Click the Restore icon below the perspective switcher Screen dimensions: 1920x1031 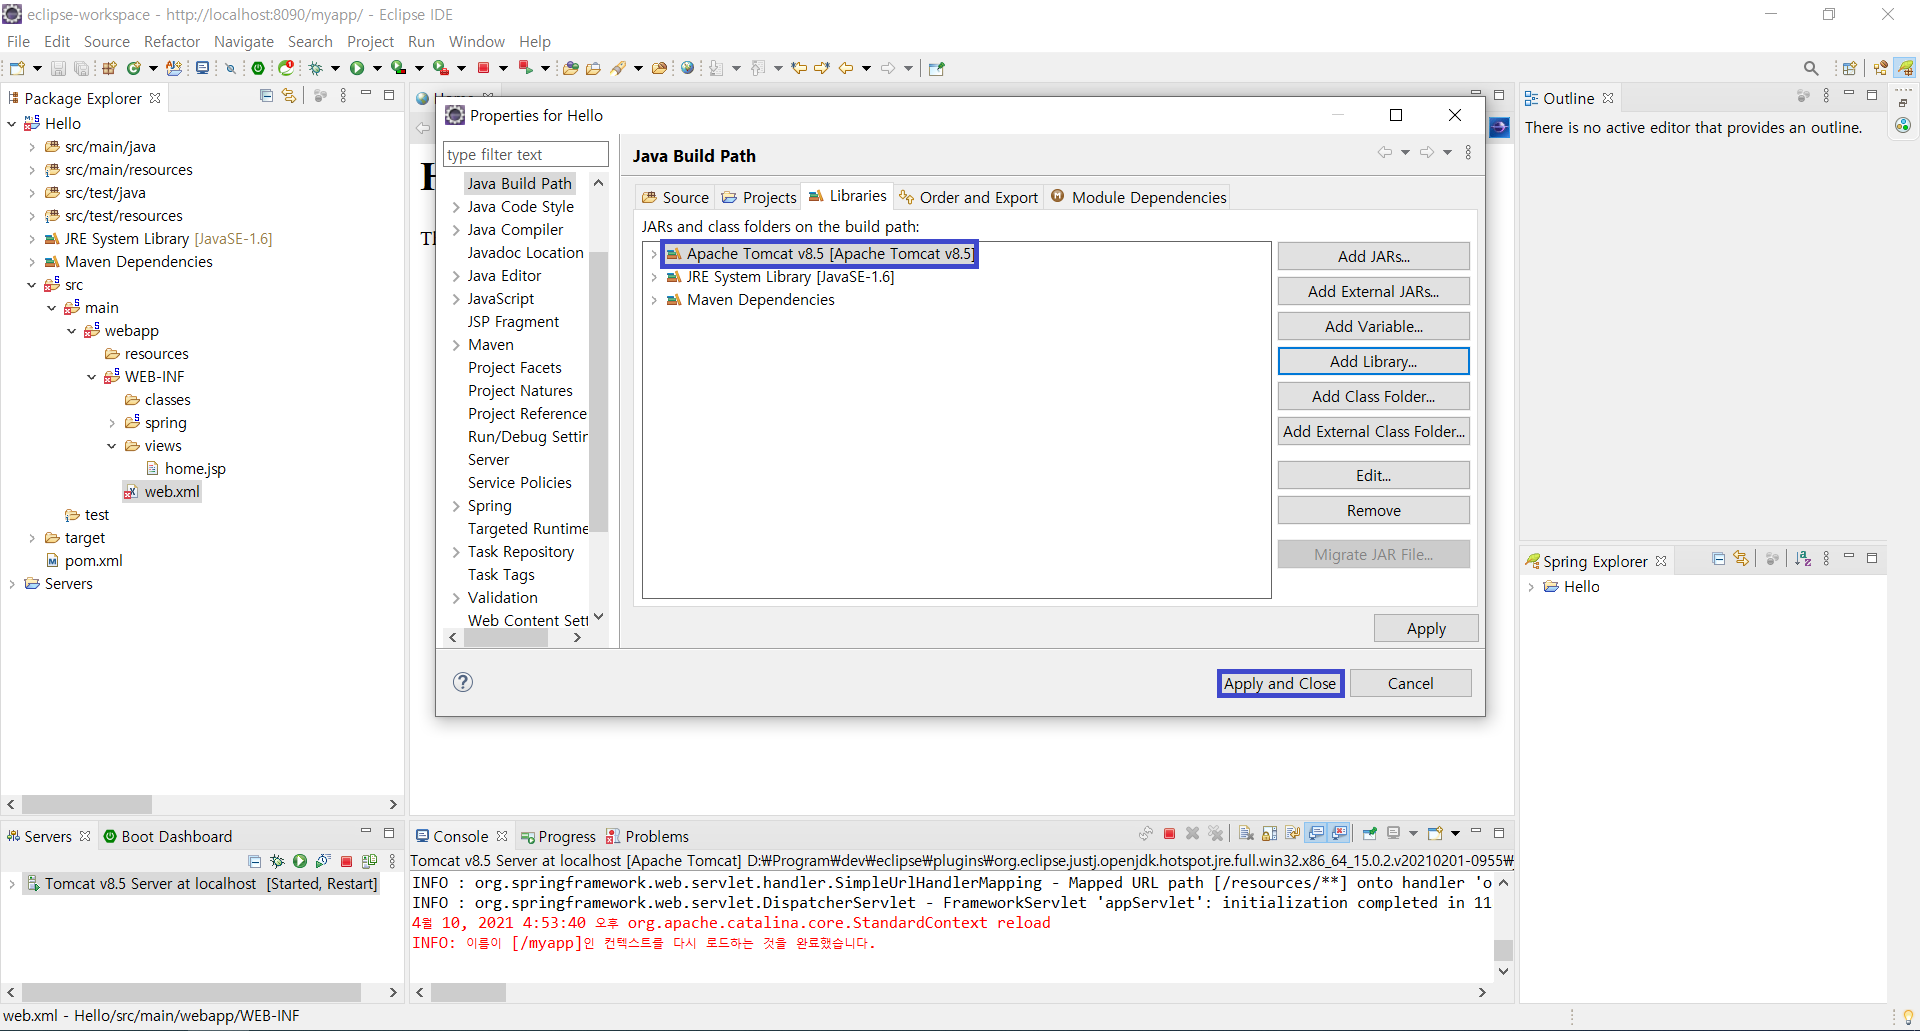pyautogui.click(x=1903, y=102)
